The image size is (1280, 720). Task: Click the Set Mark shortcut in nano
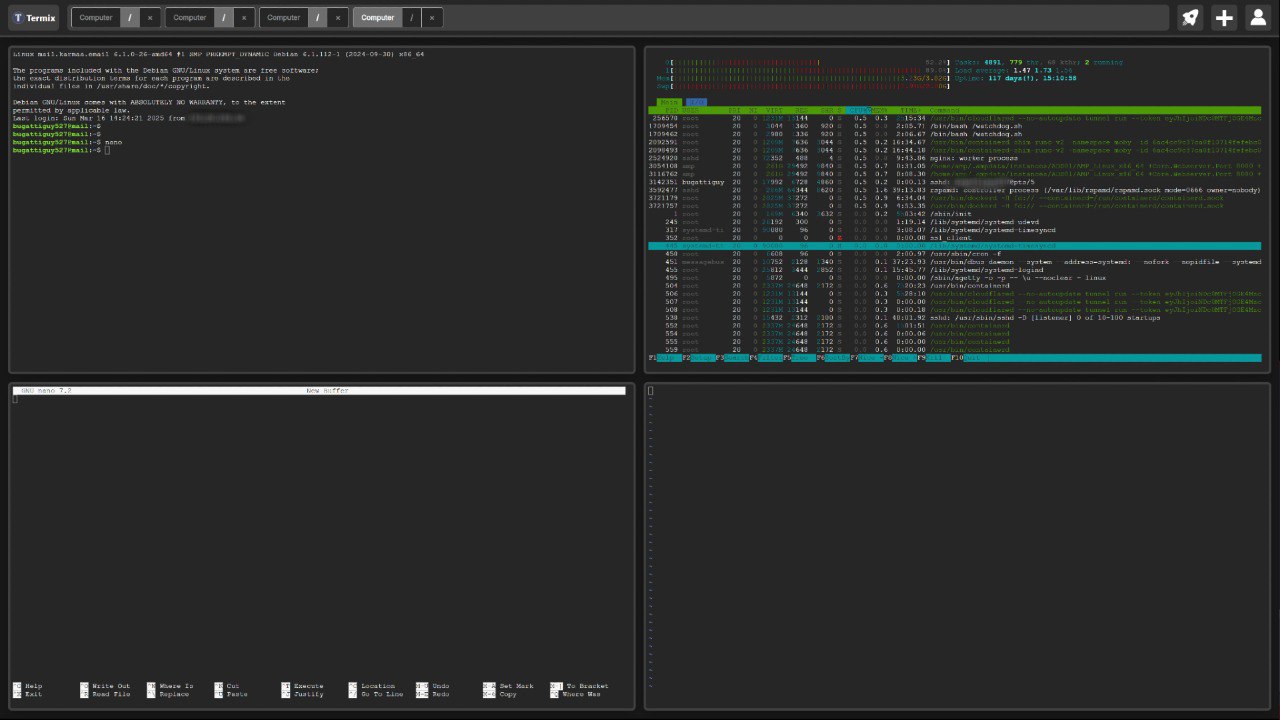(508, 686)
